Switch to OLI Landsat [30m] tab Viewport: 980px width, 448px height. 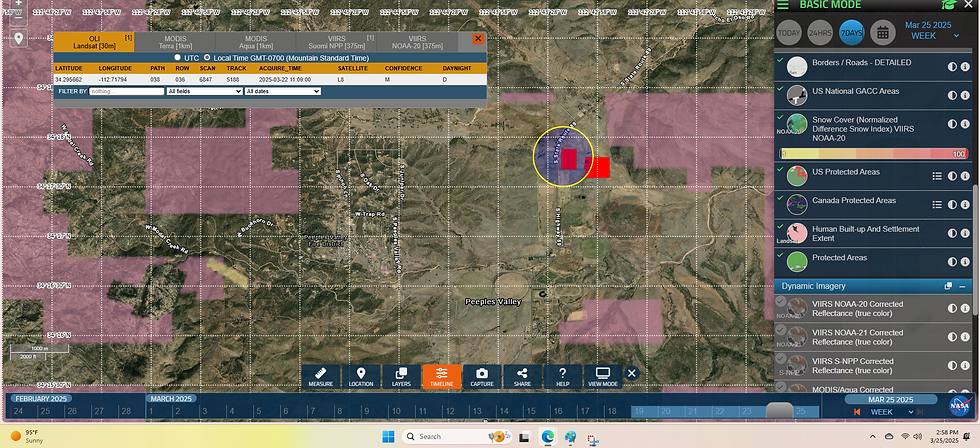point(94,42)
